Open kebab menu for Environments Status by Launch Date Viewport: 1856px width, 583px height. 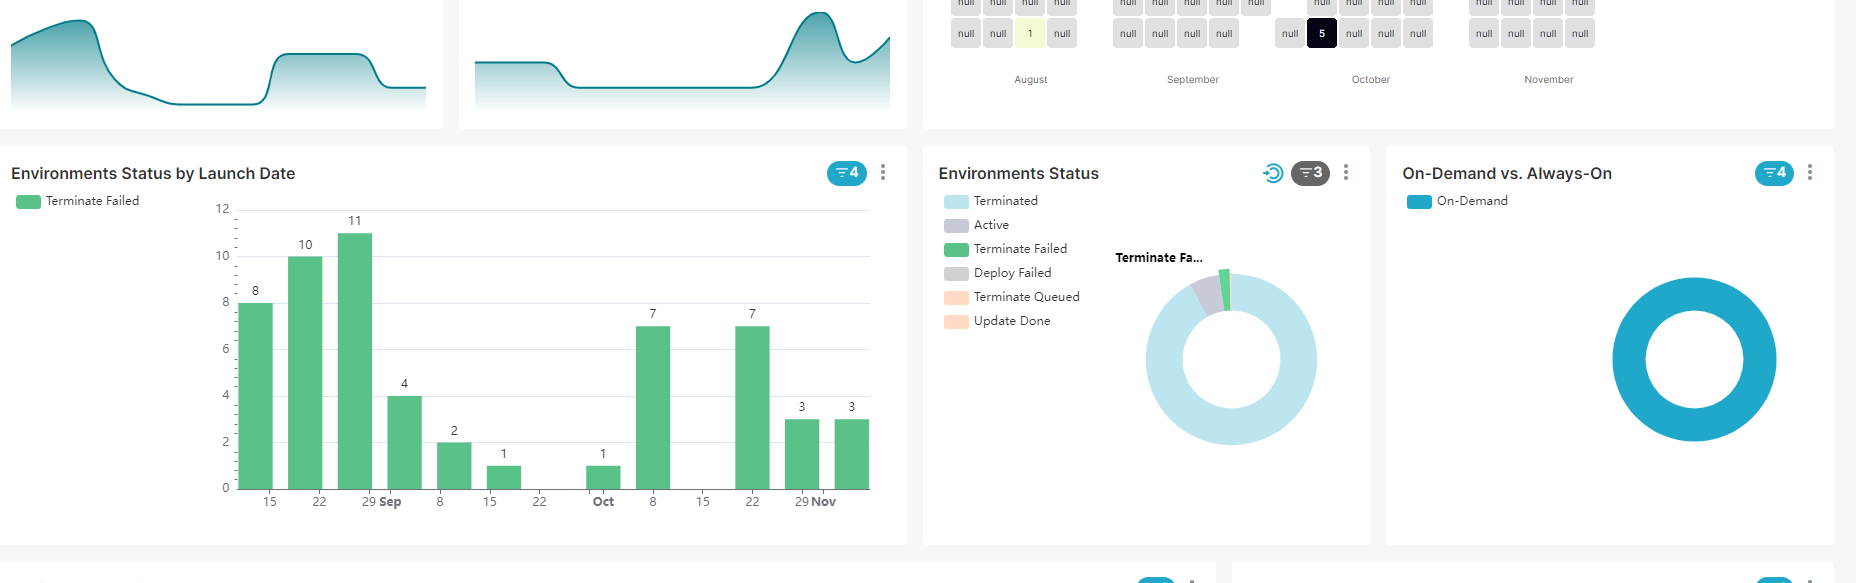883,173
